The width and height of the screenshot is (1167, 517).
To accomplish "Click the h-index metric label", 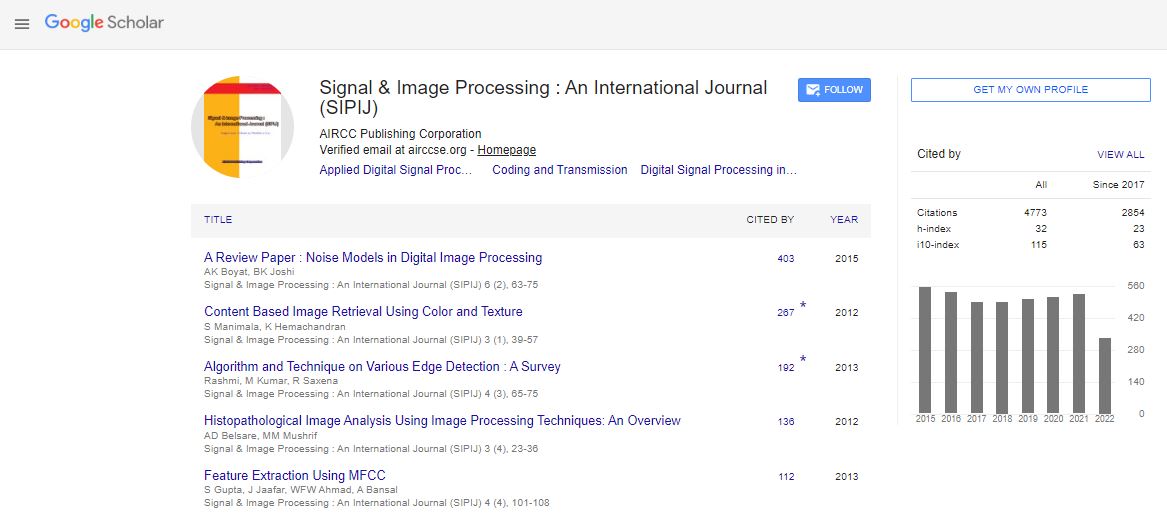I will click(934, 229).
